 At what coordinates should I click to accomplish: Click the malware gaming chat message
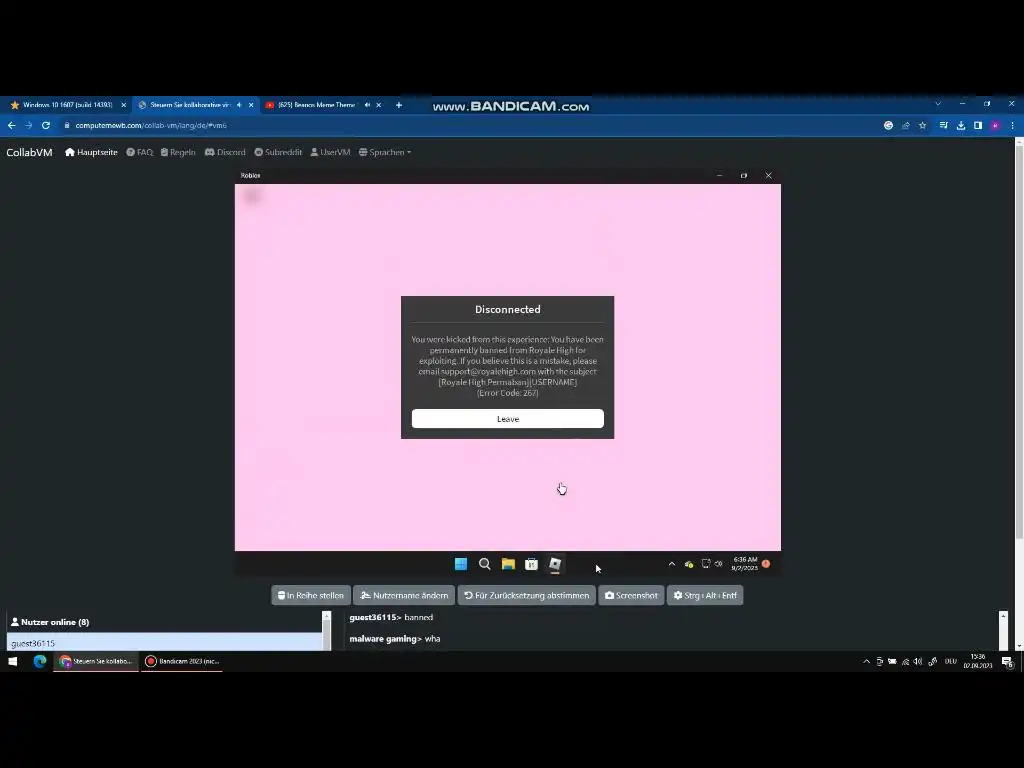[394, 639]
